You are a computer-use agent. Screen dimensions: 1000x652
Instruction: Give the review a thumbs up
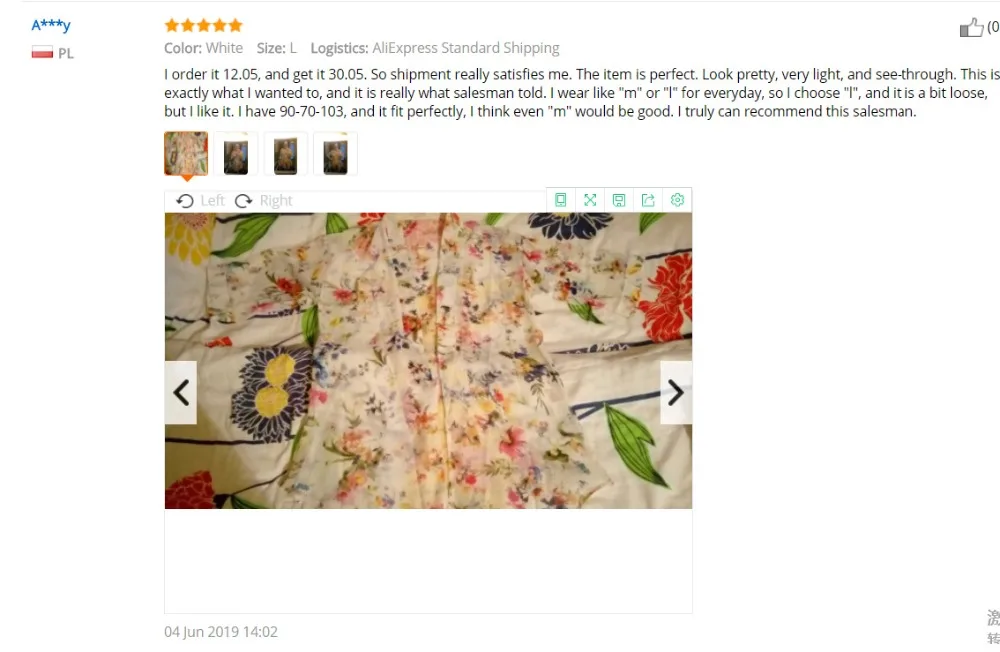[x=971, y=27]
